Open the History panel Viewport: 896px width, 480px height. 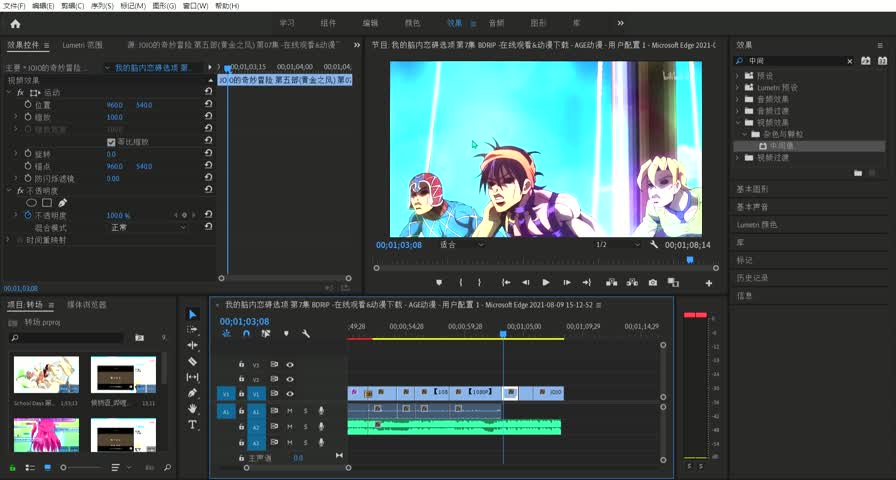click(x=752, y=278)
